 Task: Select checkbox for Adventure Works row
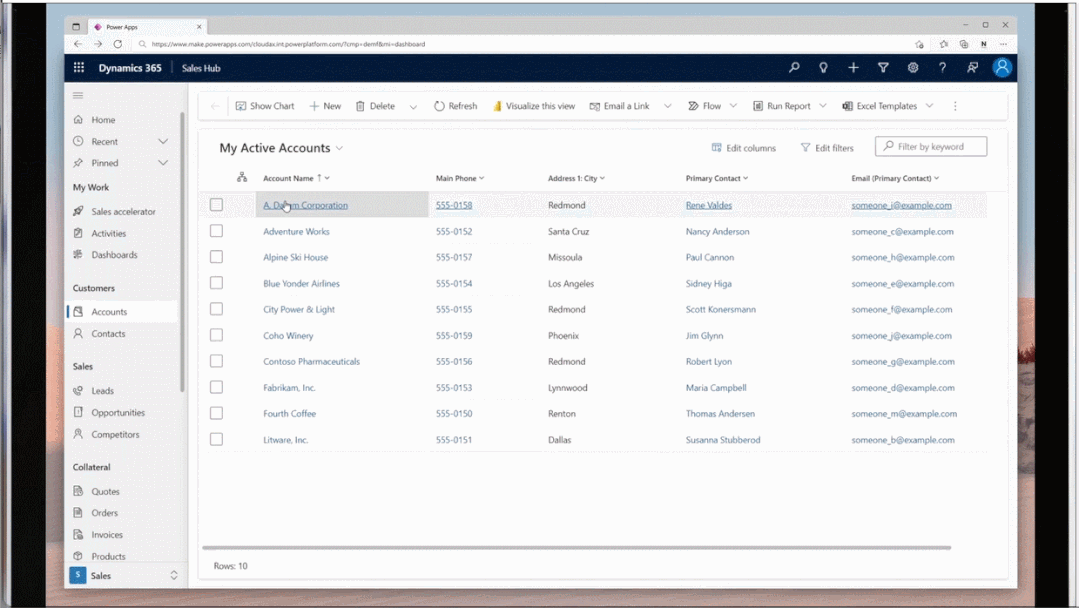coord(216,230)
